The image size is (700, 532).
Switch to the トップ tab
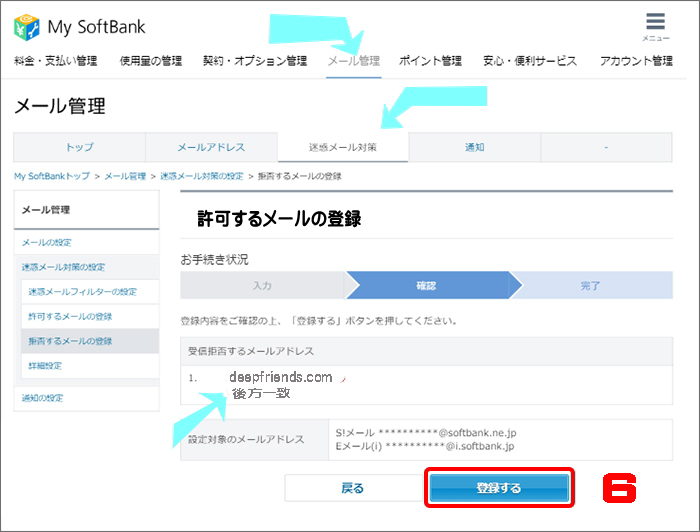coord(79,147)
